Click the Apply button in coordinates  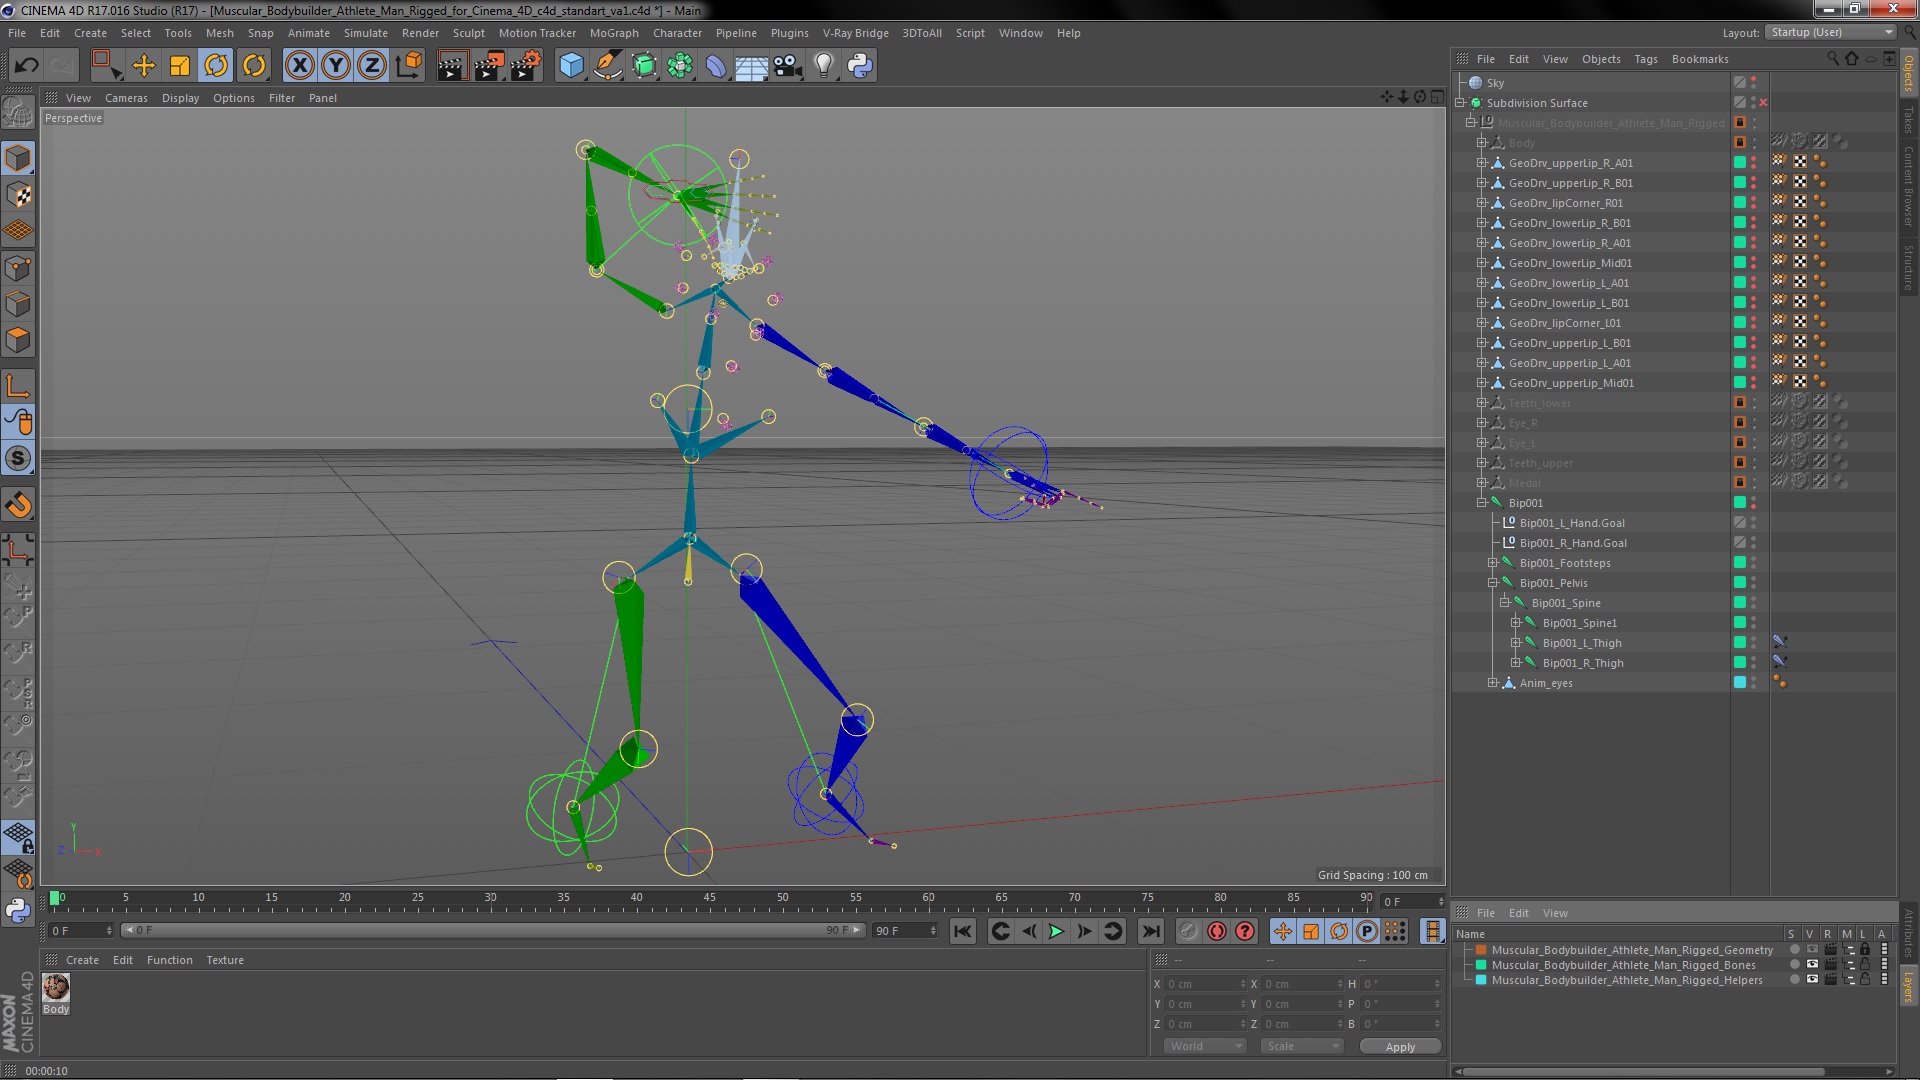tap(1399, 1046)
